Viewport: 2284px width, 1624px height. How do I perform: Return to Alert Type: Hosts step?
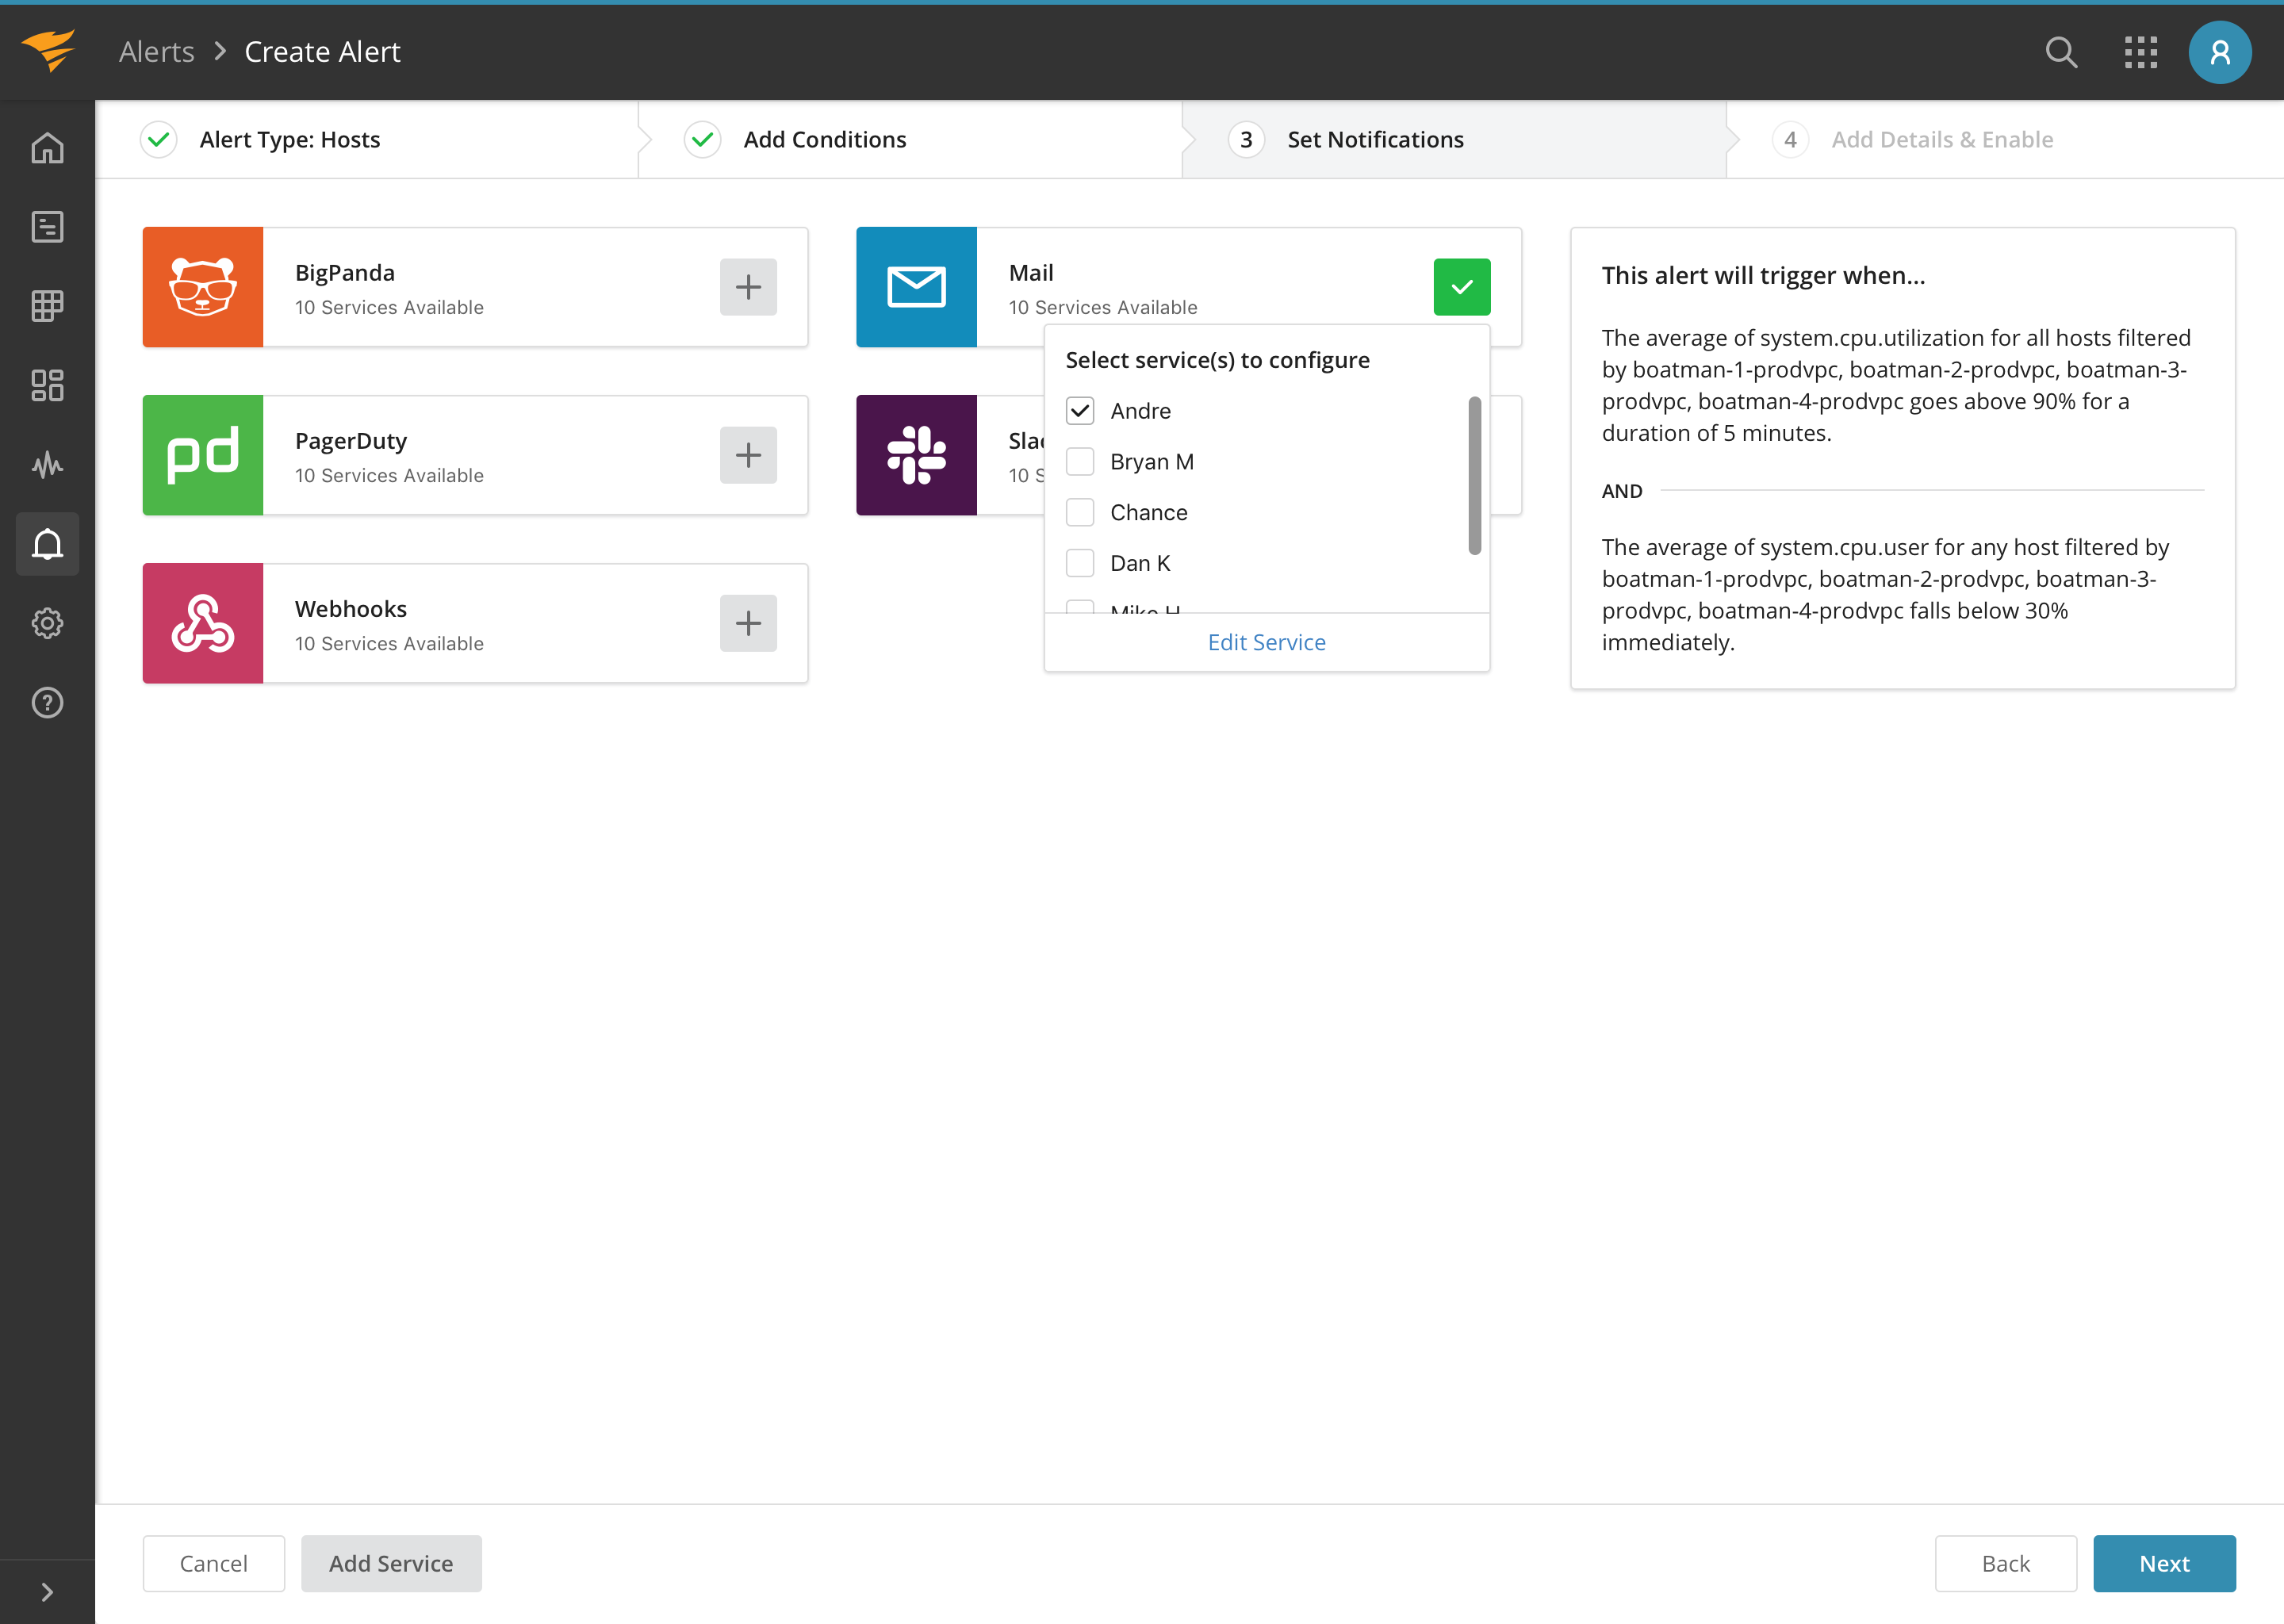(289, 140)
